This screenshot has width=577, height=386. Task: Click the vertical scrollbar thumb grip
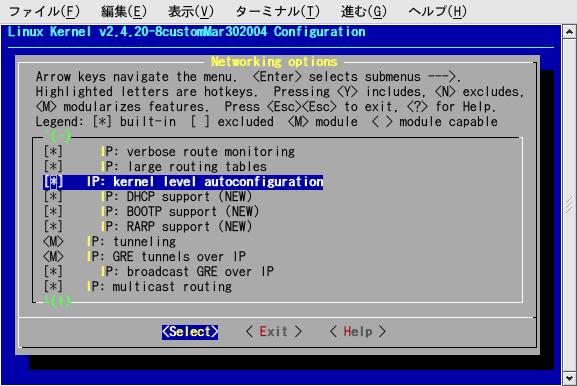569,205
